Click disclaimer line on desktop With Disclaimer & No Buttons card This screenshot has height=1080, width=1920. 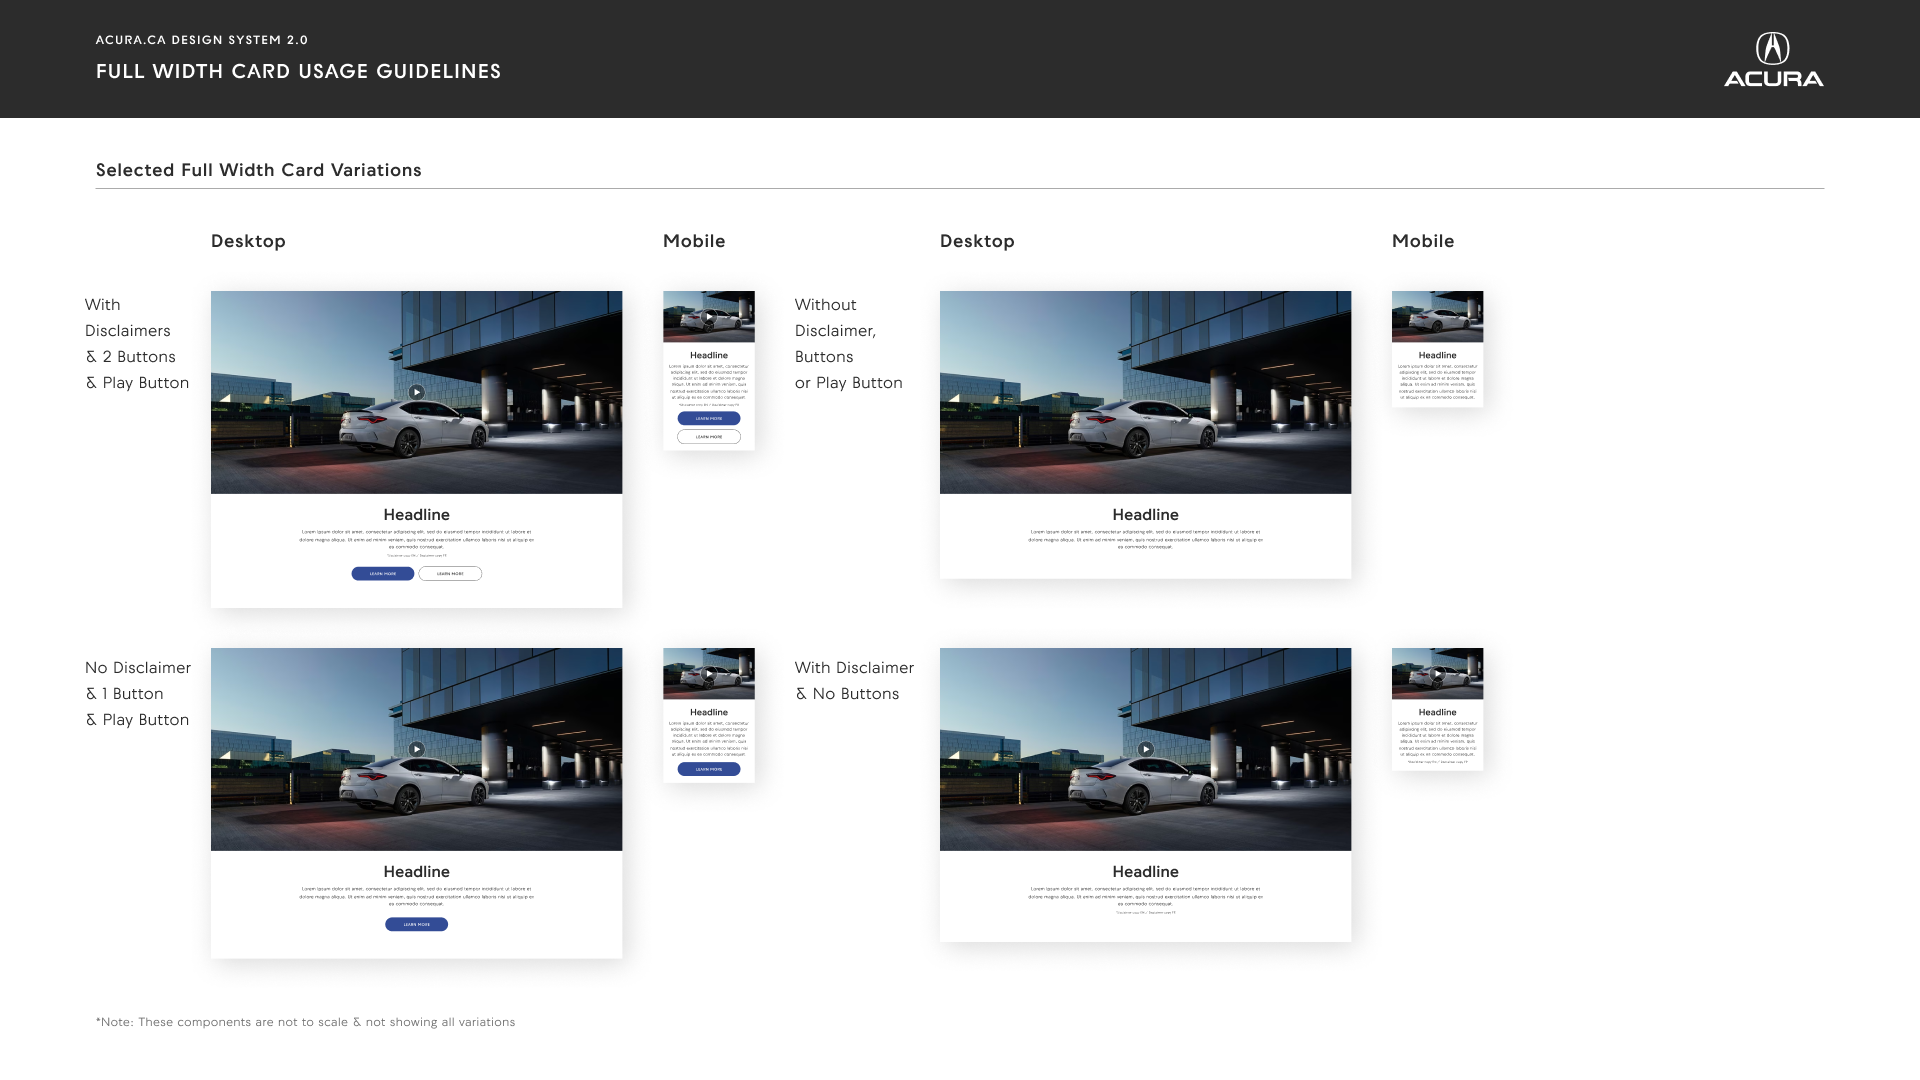click(x=1146, y=912)
